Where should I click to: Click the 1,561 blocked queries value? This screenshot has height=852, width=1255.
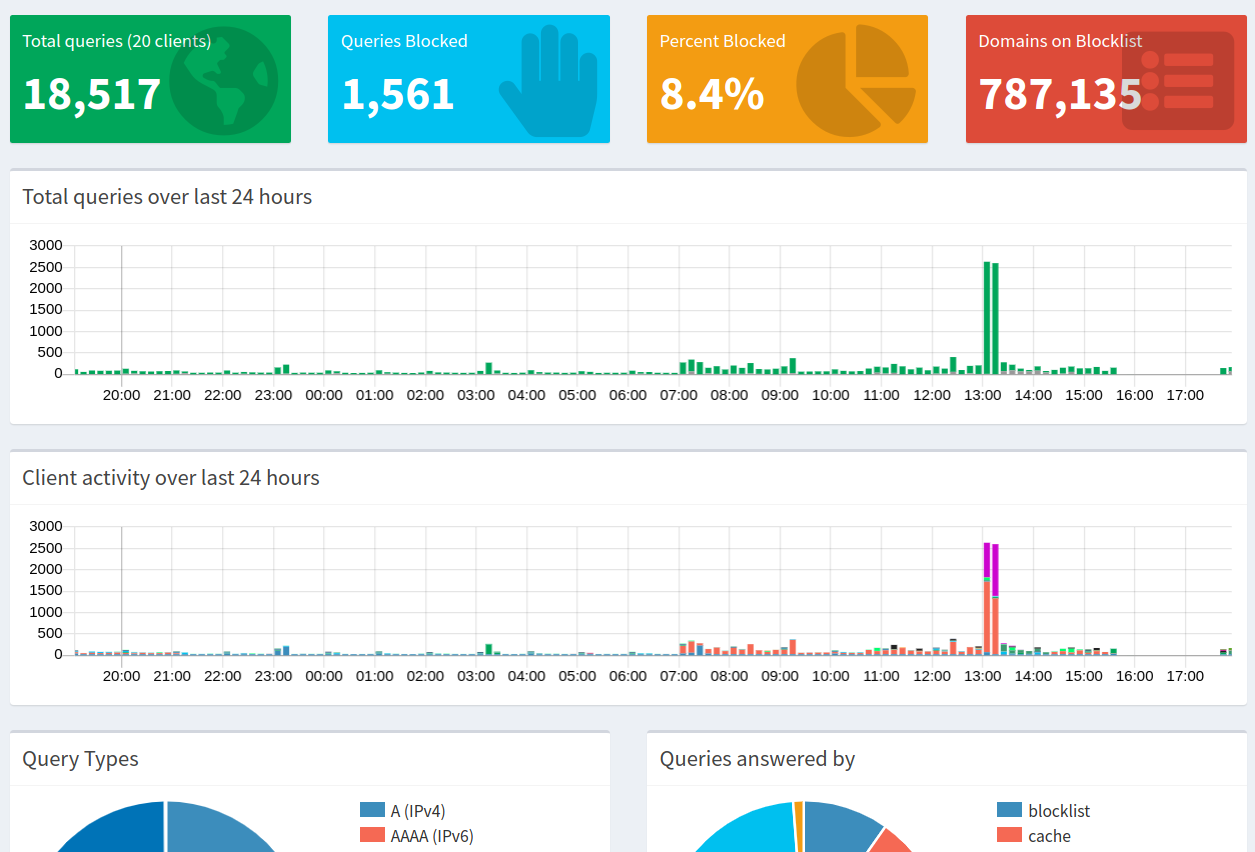tap(398, 94)
